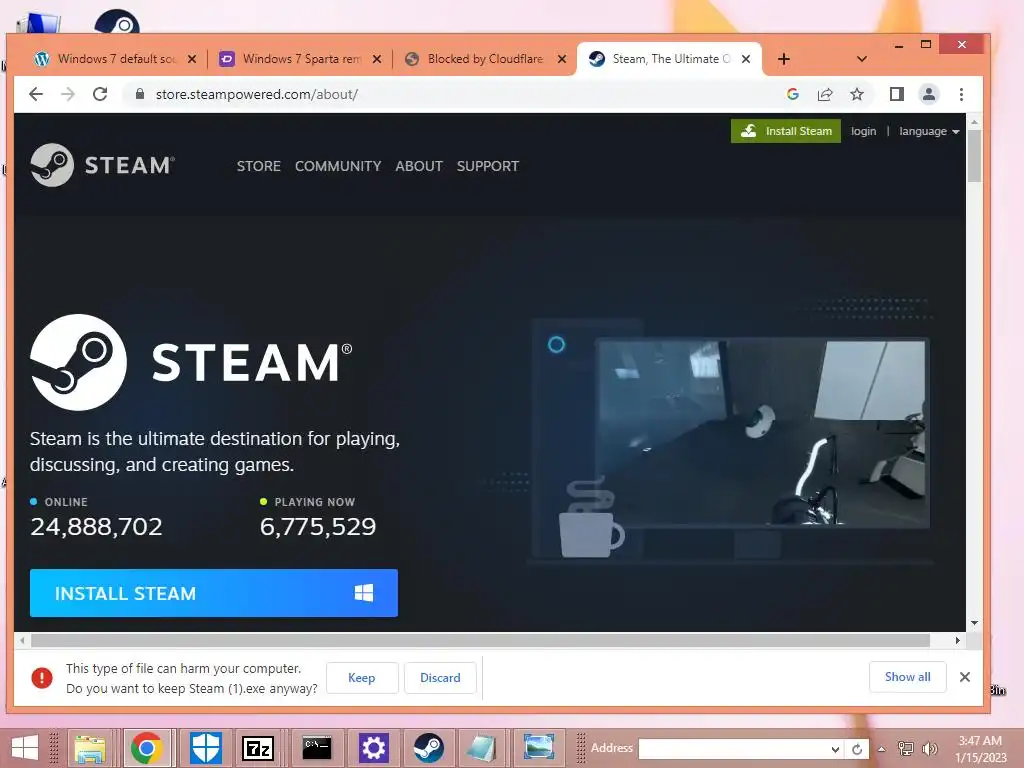Click the volume speaker tray icon
The width and height of the screenshot is (1024, 768).
coord(929,748)
